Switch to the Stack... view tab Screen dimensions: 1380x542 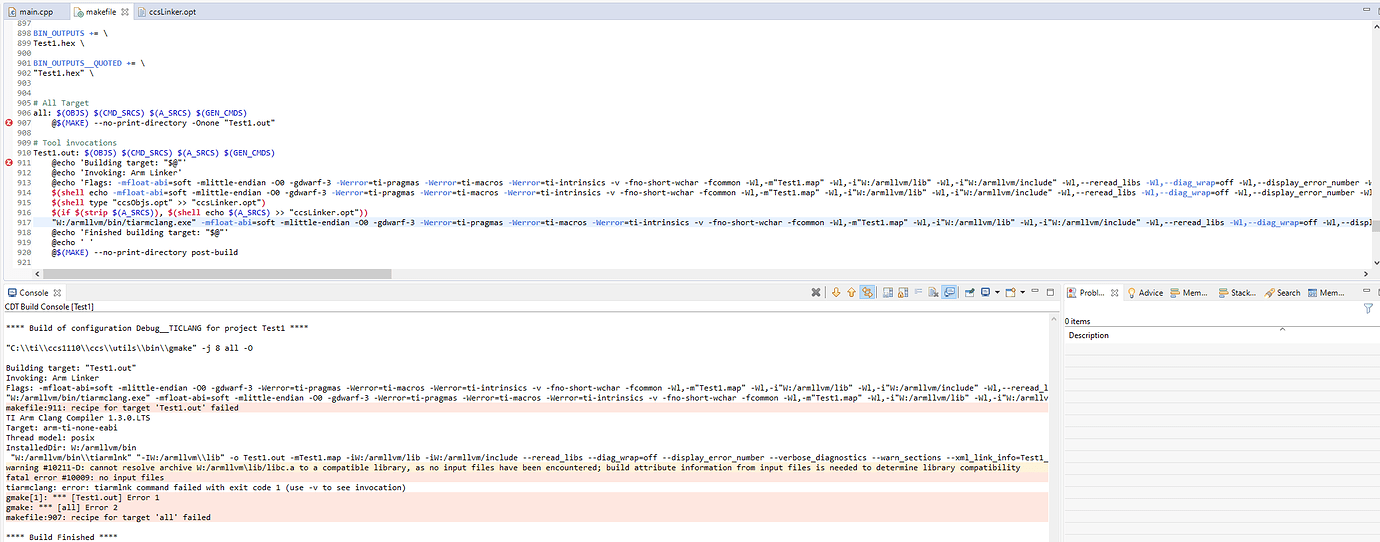coord(1236,293)
